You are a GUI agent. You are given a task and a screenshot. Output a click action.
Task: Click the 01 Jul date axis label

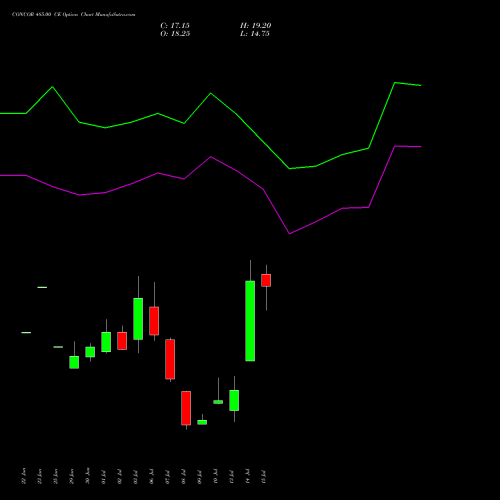pyautogui.click(x=104, y=477)
